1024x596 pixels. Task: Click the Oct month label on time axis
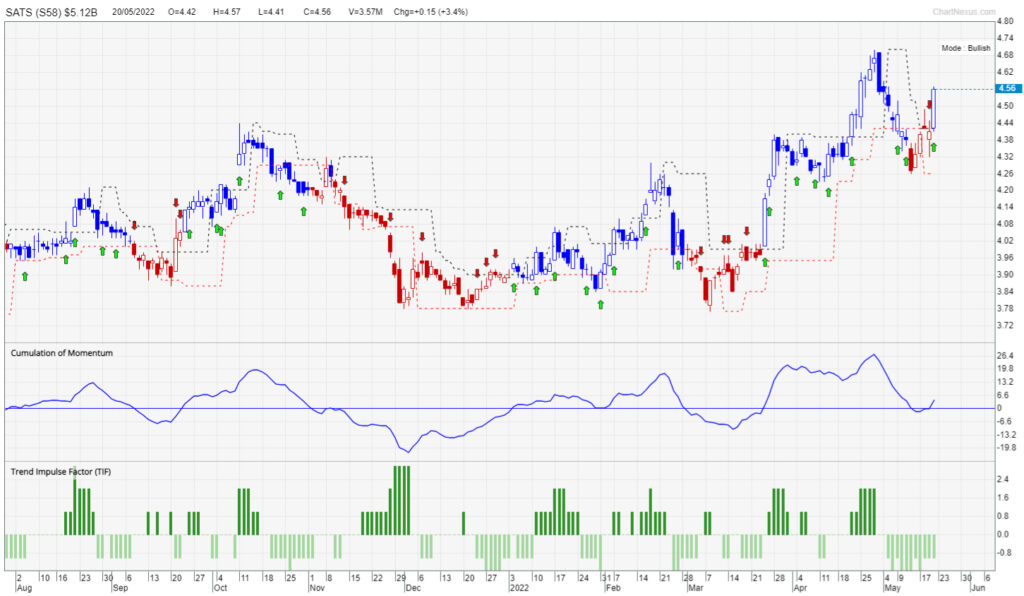(x=221, y=588)
